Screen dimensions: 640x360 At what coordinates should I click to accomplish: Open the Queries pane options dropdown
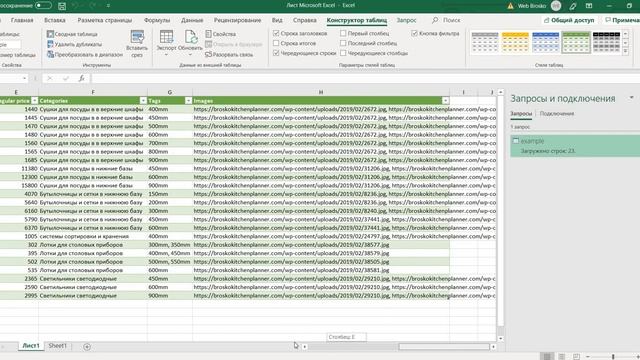click(631, 98)
